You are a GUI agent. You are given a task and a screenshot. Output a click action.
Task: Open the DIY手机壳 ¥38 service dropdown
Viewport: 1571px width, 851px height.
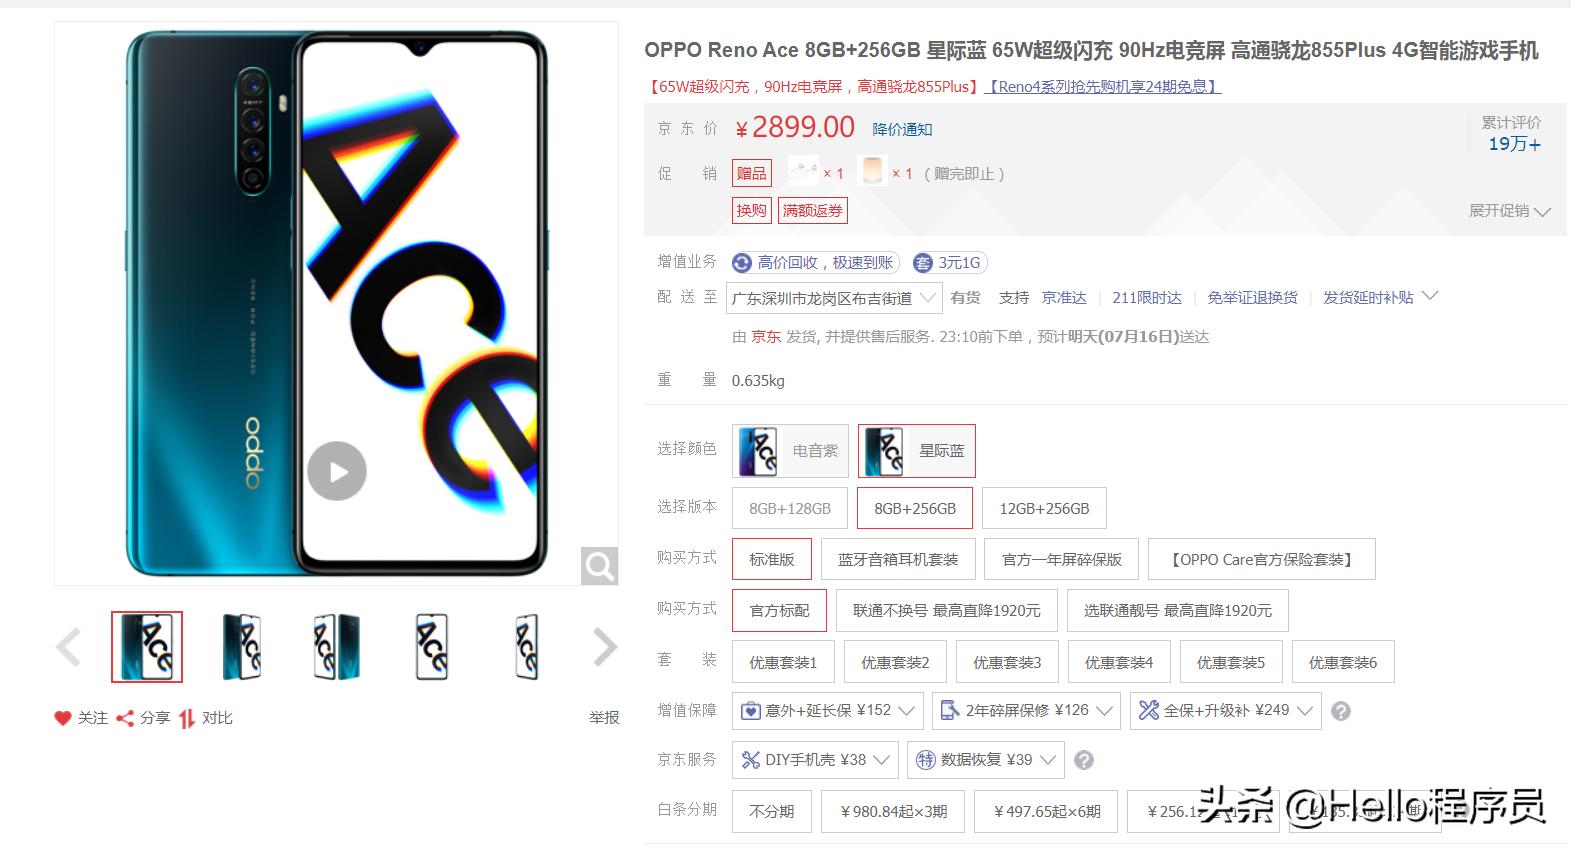pos(815,760)
